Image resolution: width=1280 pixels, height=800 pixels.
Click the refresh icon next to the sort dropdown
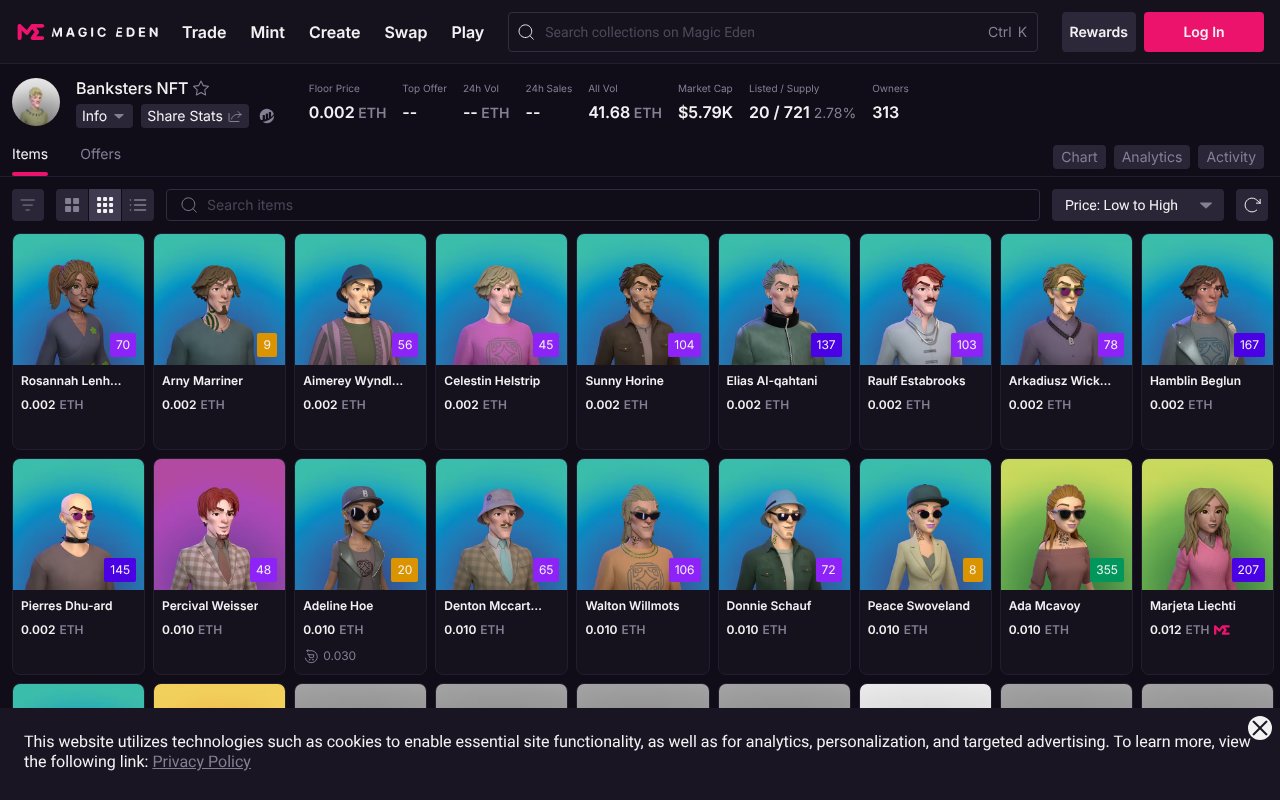[1252, 204]
